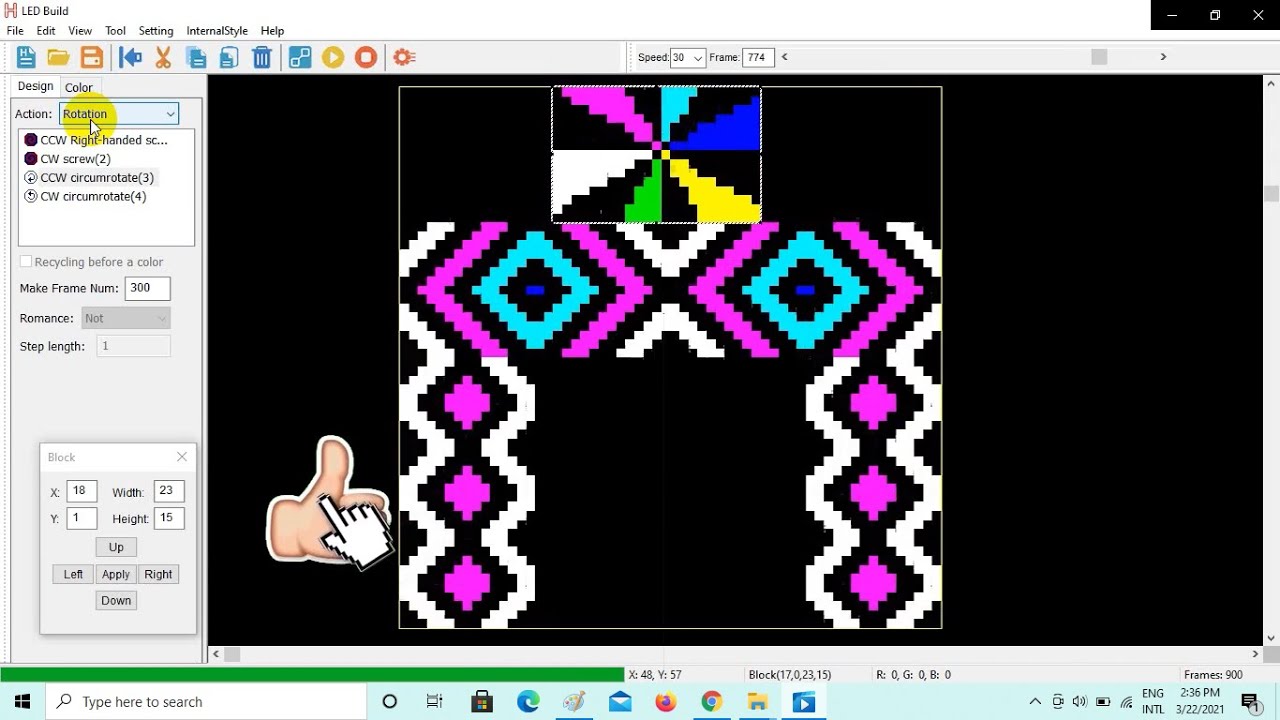Open a file using the folder icon
This screenshot has width=1280, height=720.
pyautogui.click(x=58, y=57)
